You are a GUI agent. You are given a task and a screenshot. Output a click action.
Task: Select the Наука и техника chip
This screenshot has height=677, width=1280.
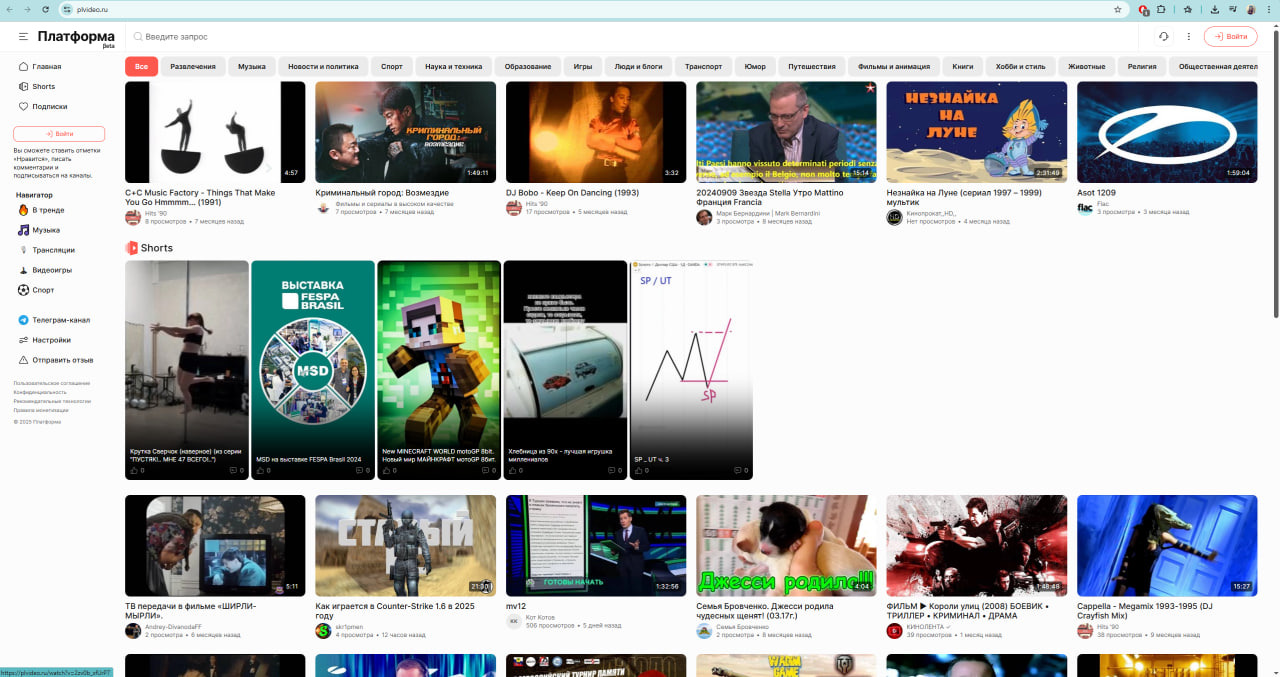[x=454, y=67]
